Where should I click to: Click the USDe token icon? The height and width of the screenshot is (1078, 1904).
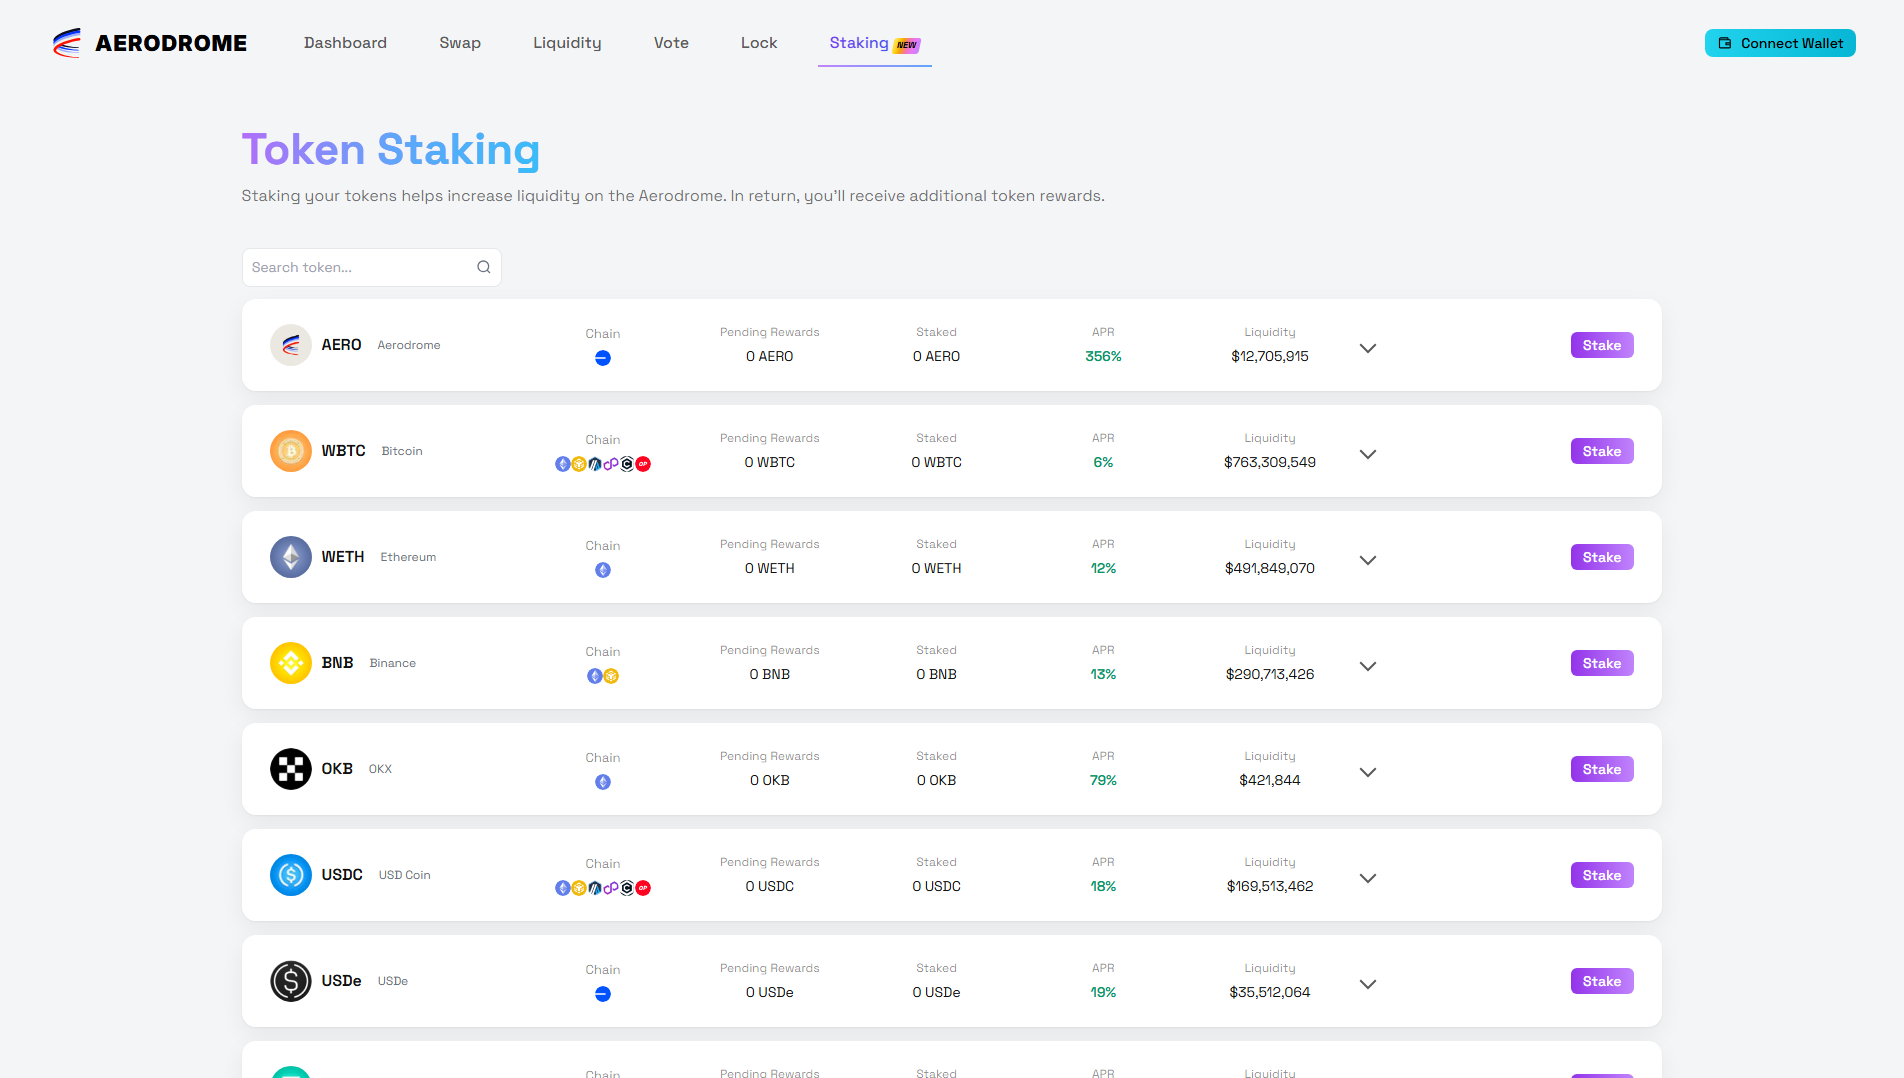click(291, 981)
